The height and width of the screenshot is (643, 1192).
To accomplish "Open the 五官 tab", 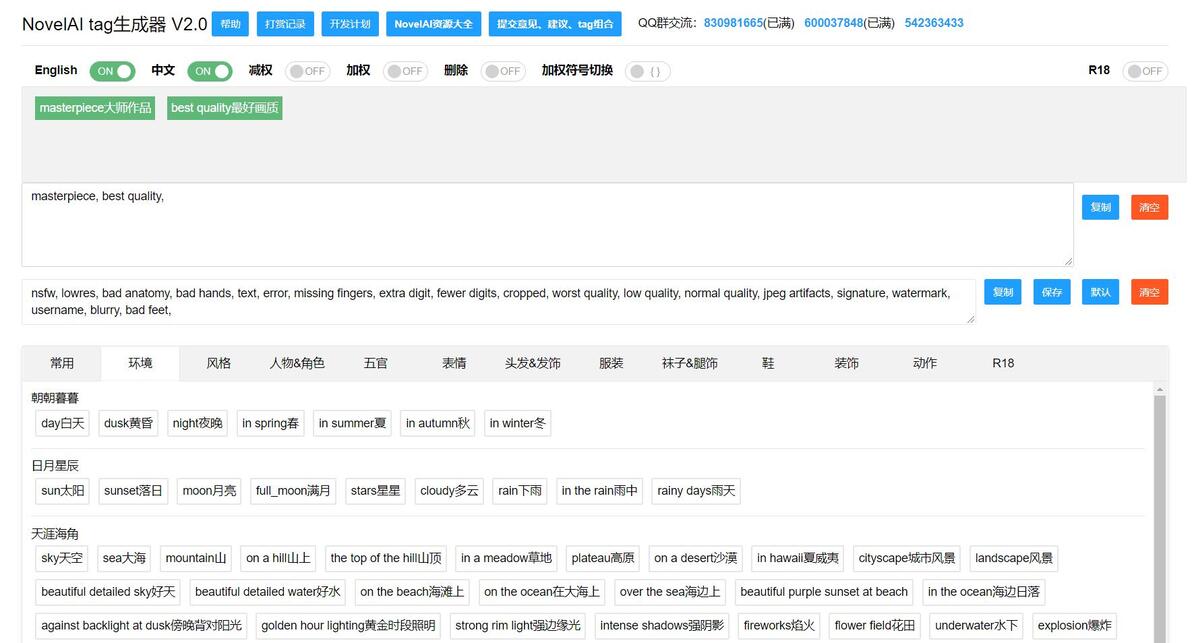I will click(376, 363).
